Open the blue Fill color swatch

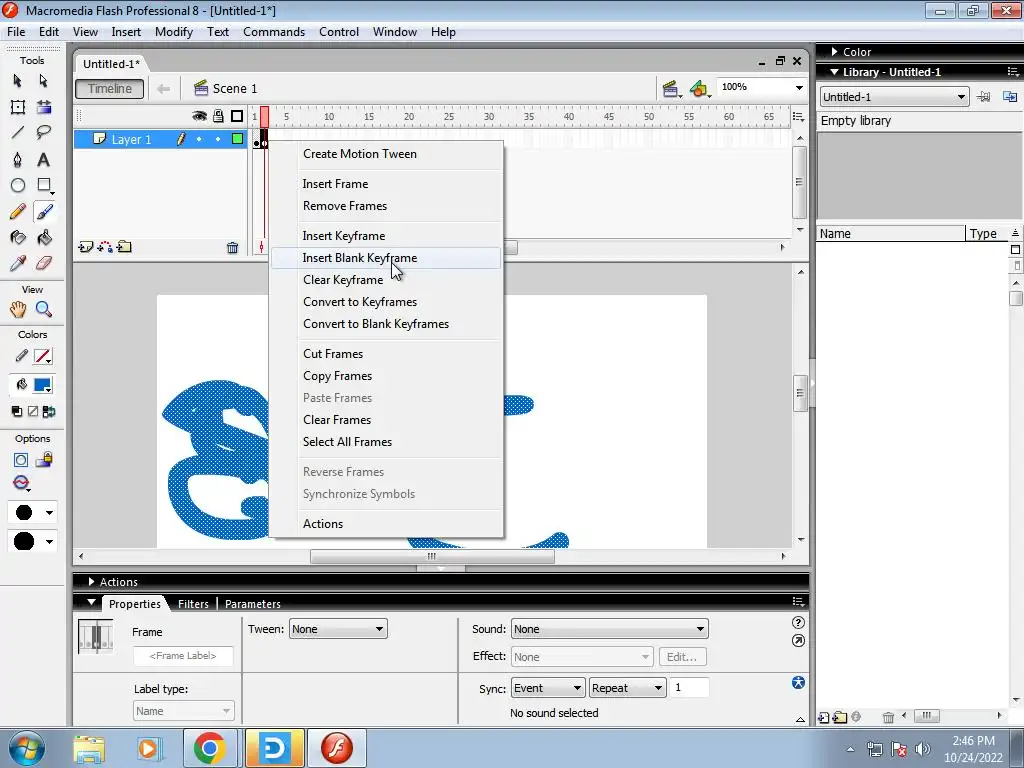[x=43, y=385]
